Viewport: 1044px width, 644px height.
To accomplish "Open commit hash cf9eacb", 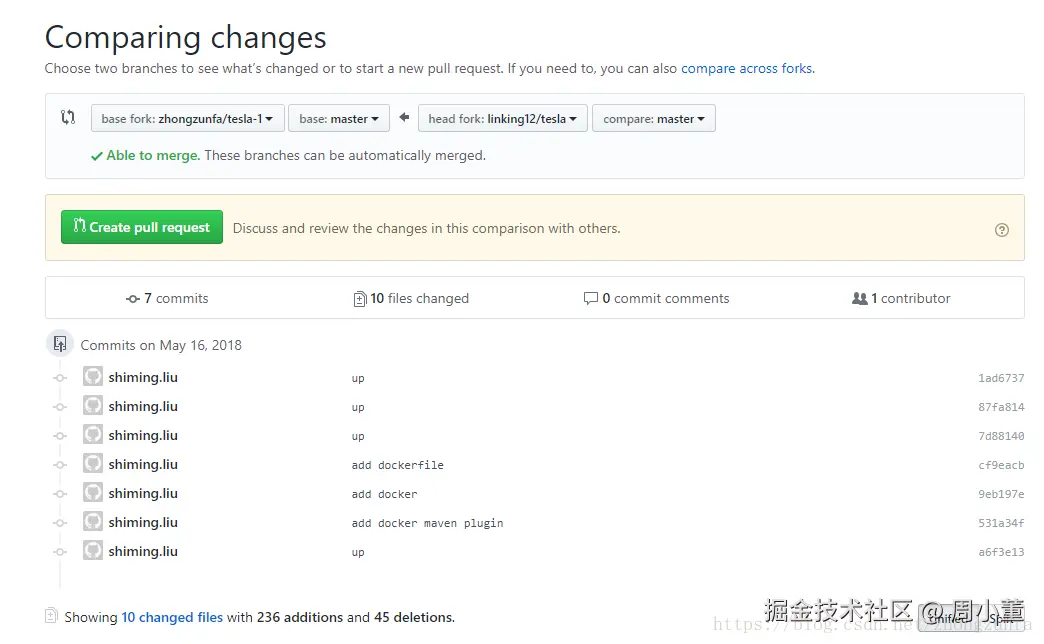I will [x=1001, y=465].
